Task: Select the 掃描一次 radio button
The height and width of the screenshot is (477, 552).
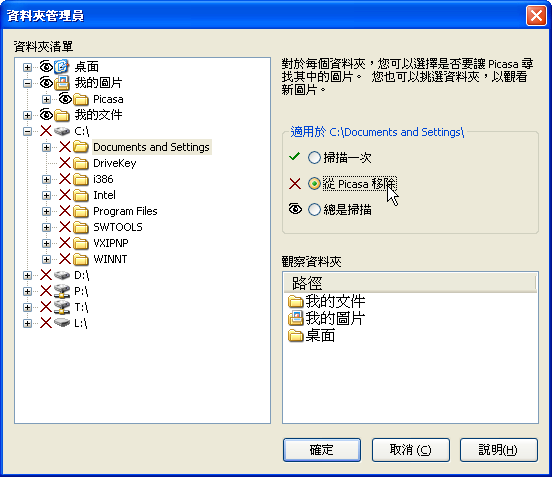Action: pos(314,157)
